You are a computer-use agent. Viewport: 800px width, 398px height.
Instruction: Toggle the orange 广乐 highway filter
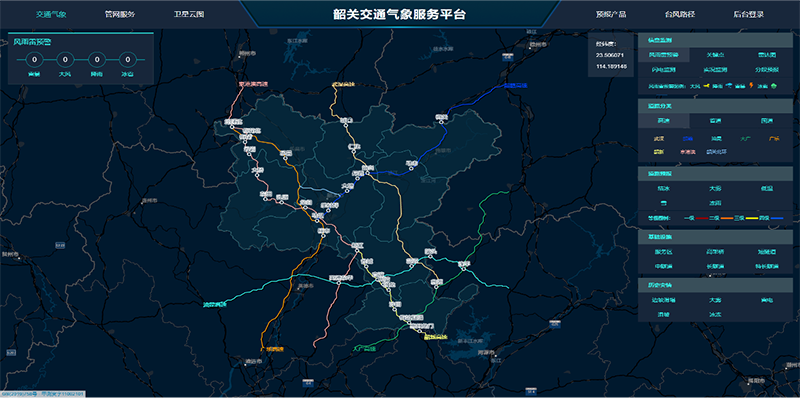(x=774, y=138)
